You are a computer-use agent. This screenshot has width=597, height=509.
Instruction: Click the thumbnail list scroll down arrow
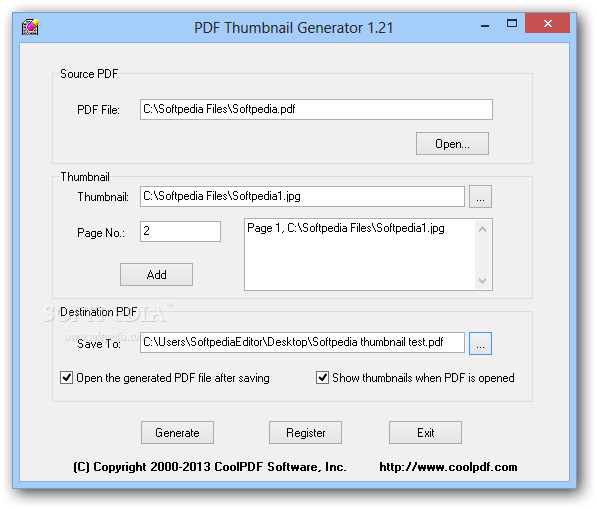[482, 281]
